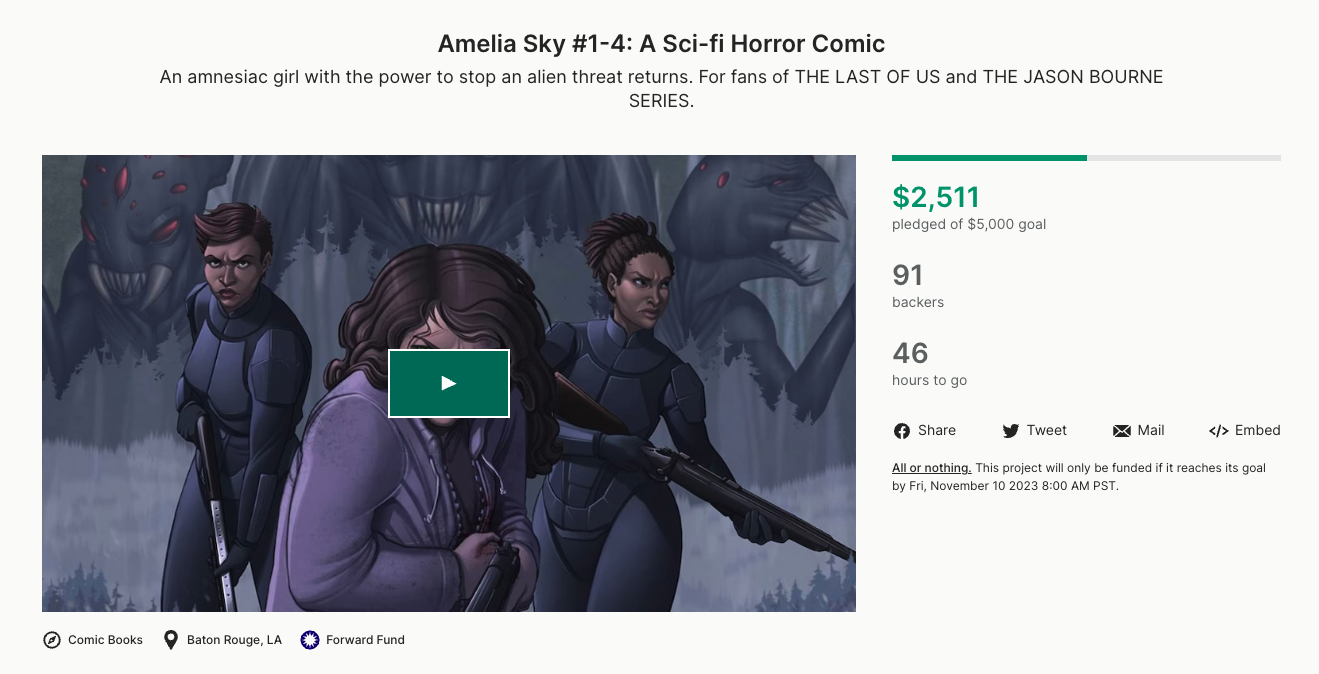Click the green funding progress bar

989,158
